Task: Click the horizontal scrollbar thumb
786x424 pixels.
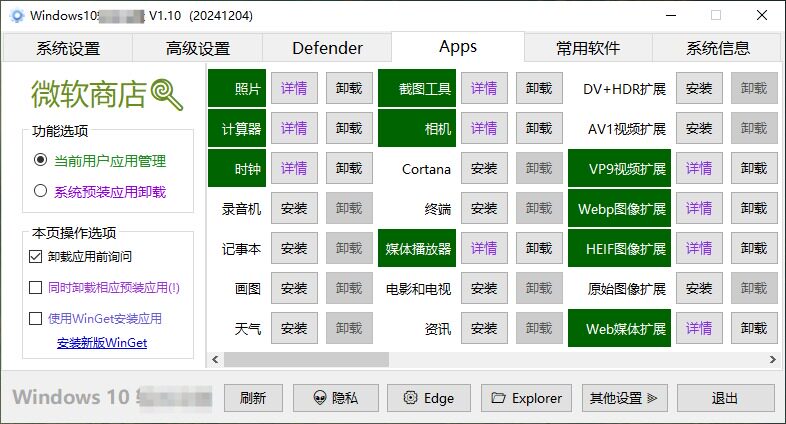Action: coord(306,359)
